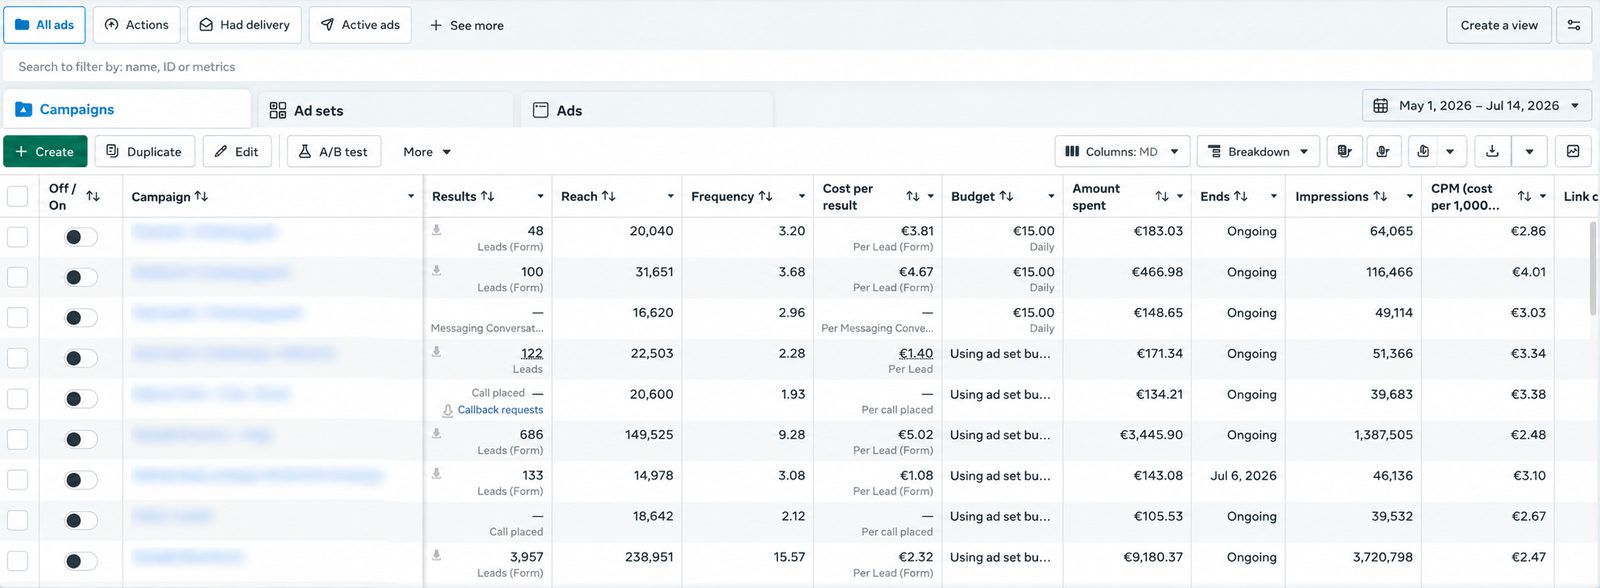This screenshot has height=588, width=1600.
Task: Click the All ads folder icon
Action: point(22,25)
